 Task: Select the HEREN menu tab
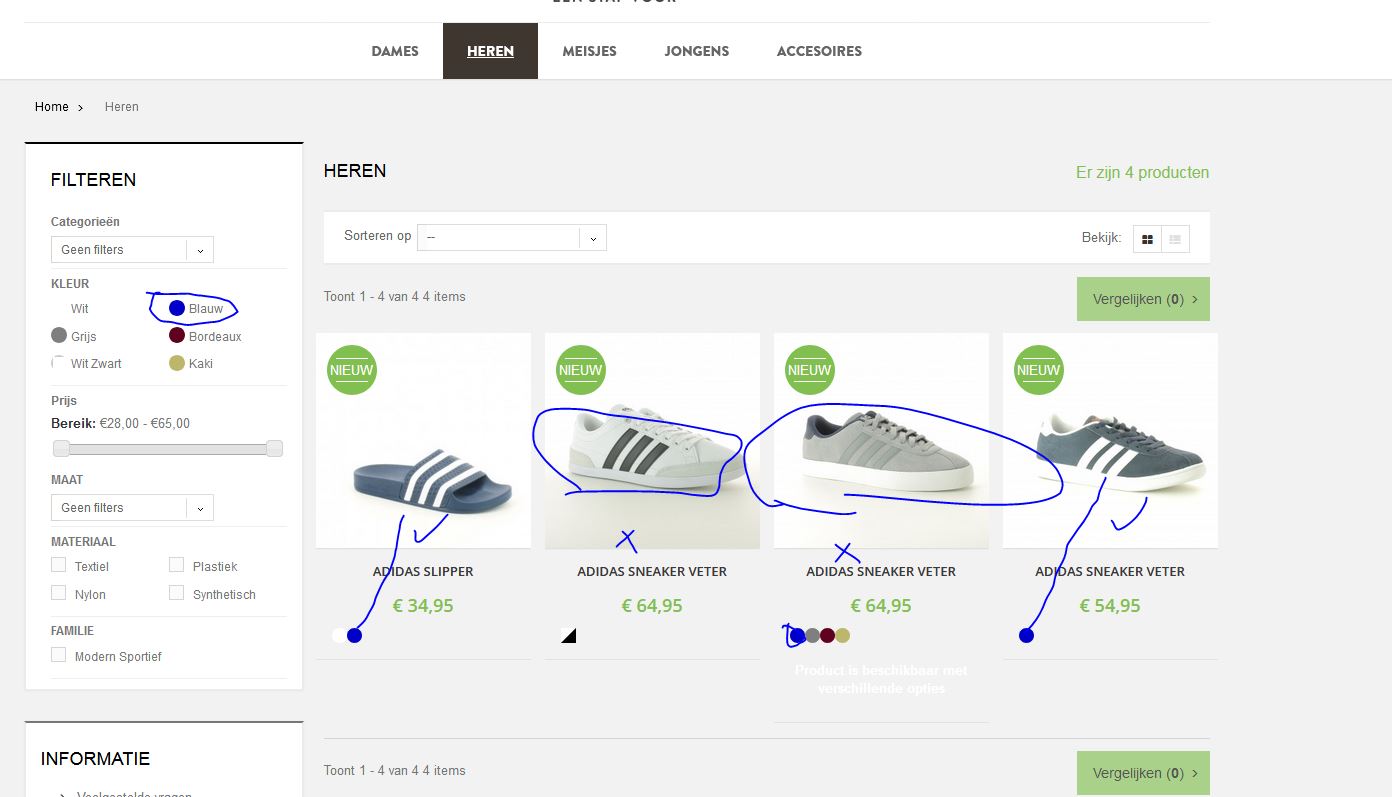(x=490, y=51)
